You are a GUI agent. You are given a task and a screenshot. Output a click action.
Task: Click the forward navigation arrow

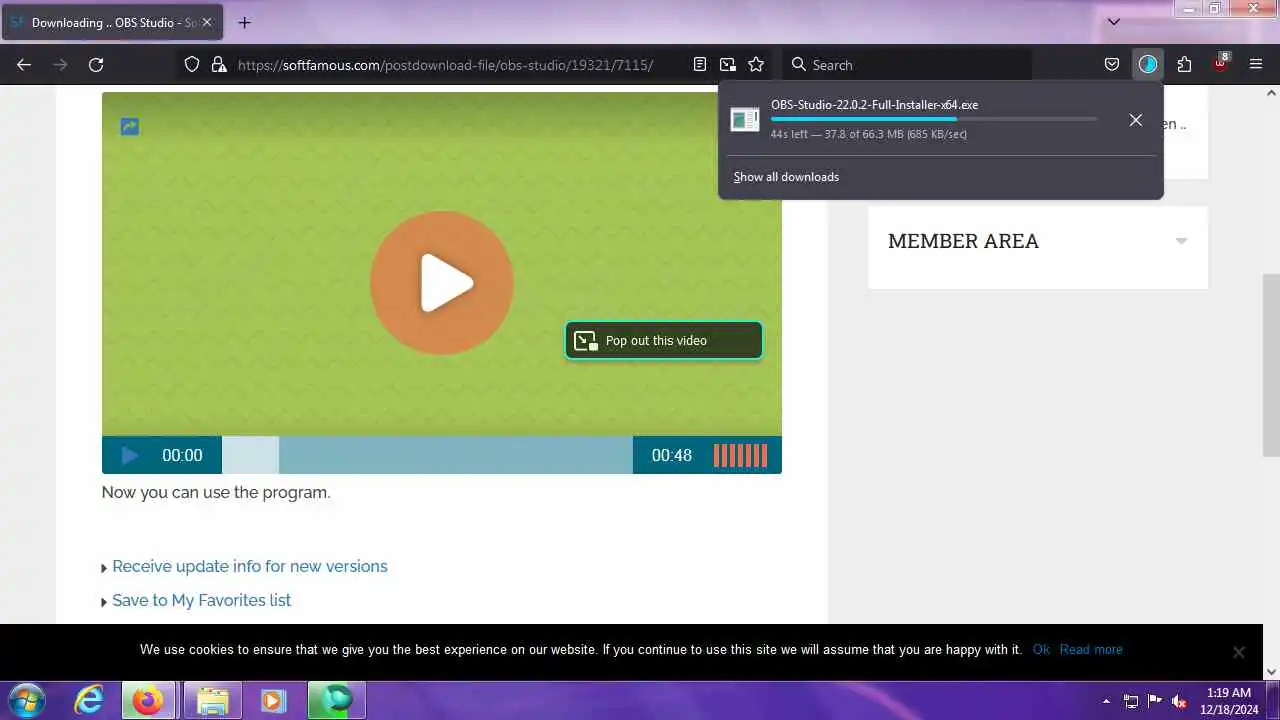point(60,64)
